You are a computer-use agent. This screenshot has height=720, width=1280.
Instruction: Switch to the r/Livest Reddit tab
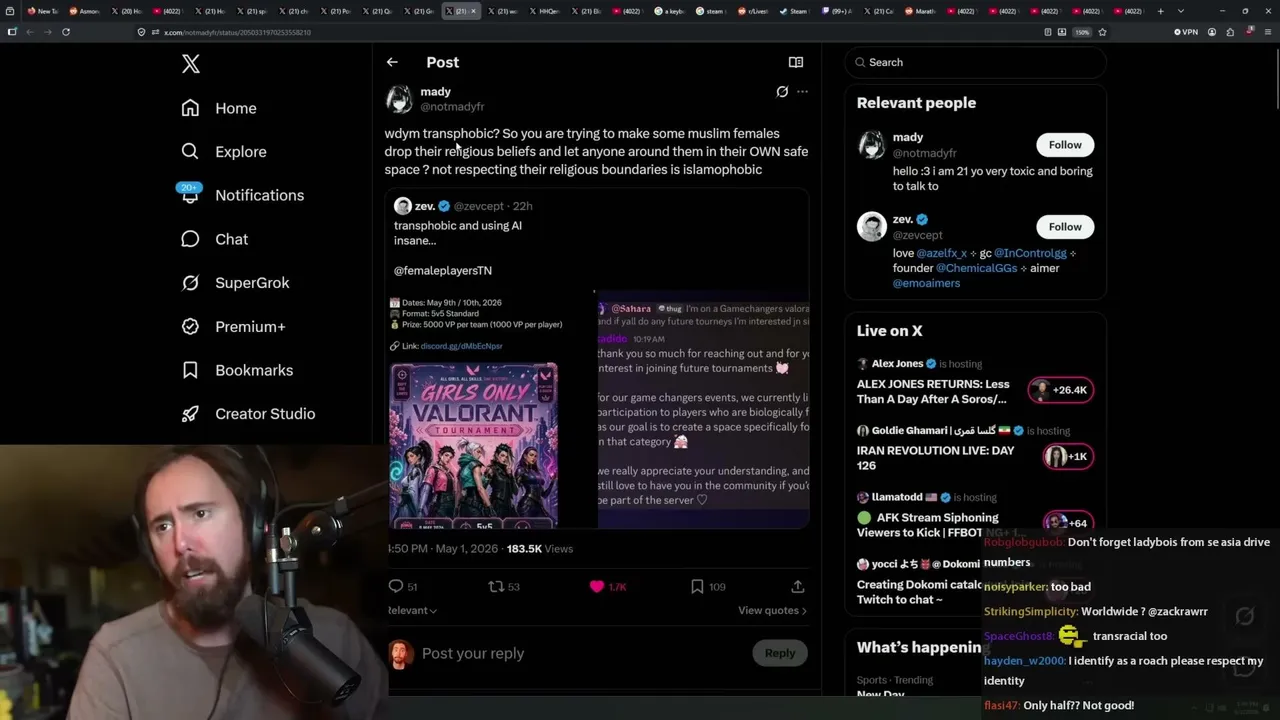(755, 11)
